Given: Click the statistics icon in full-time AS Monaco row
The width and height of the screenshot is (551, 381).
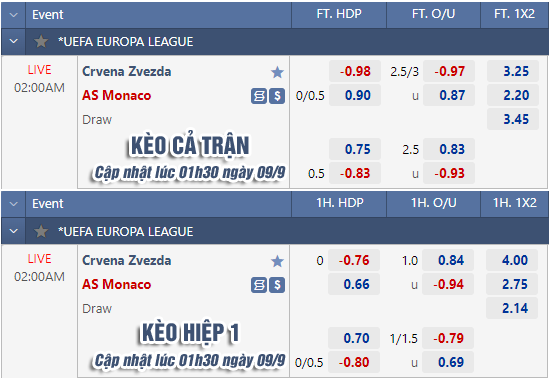Looking at the screenshot, I should 259,96.
